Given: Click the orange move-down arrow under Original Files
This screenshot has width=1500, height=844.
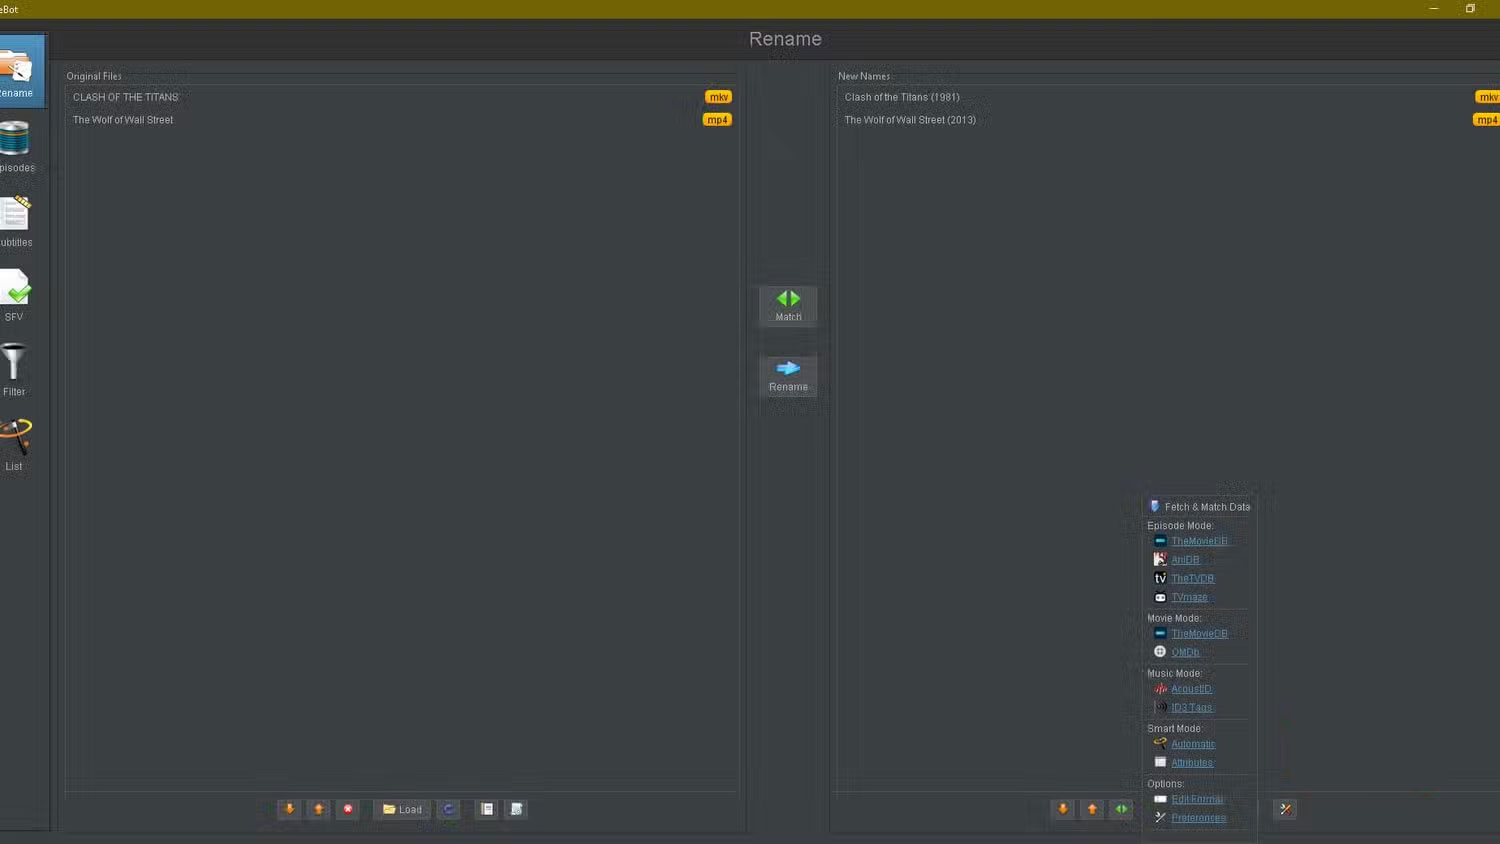Looking at the screenshot, I should click(x=289, y=809).
